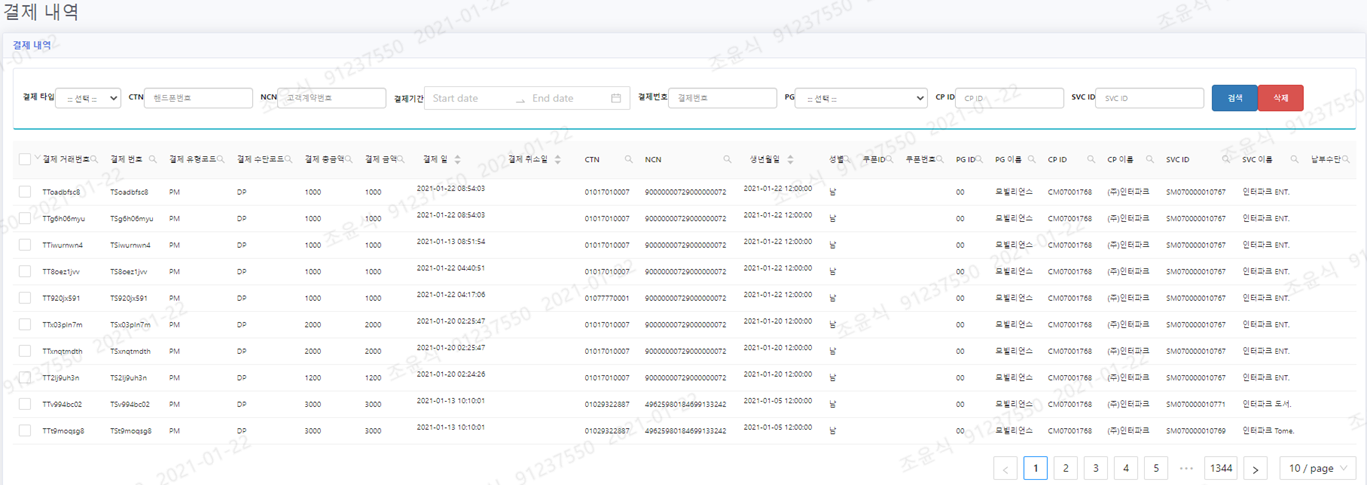Open search filter for CP ID column
This screenshot has height=485, width=1367.
click(x=1092, y=159)
